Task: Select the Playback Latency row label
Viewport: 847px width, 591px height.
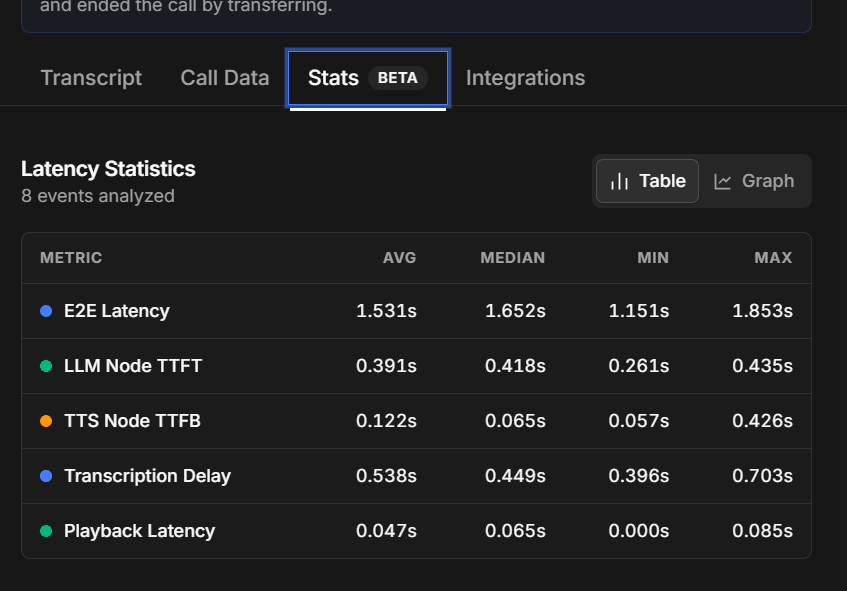Action: click(x=139, y=531)
